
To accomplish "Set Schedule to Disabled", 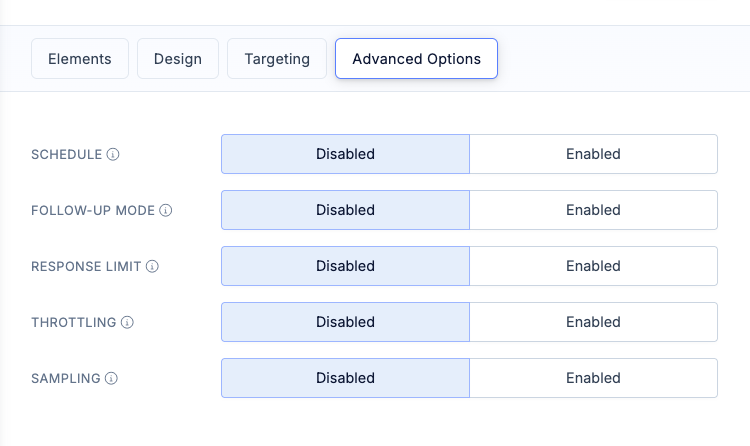I will (345, 154).
